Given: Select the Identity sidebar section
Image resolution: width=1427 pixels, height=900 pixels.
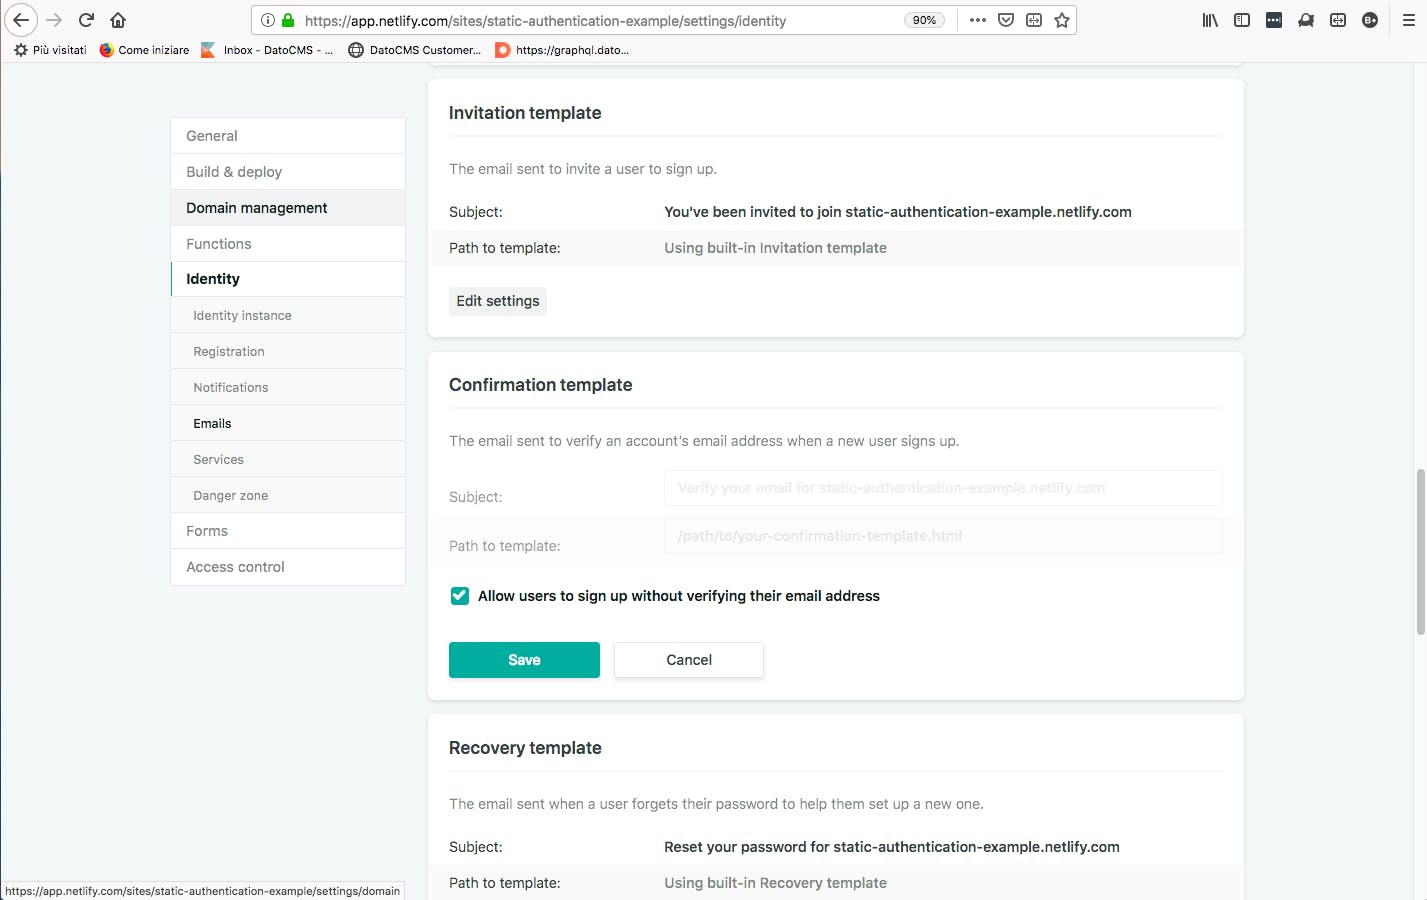Looking at the screenshot, I should tap(288, 279).
